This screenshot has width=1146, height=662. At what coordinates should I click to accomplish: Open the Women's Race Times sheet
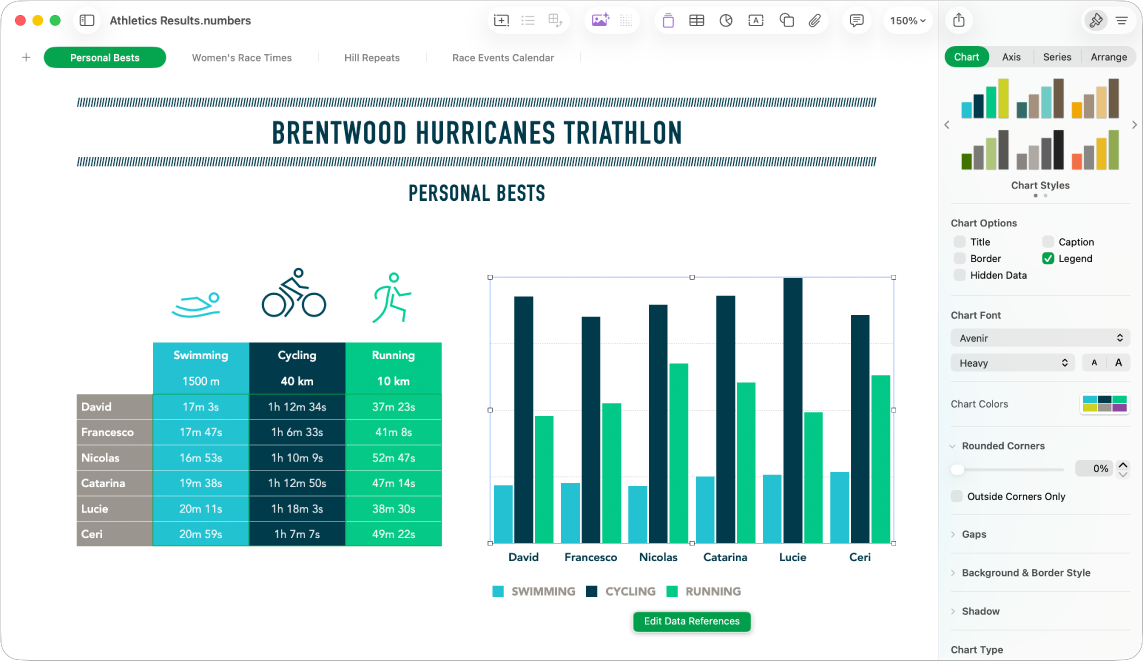241,57
